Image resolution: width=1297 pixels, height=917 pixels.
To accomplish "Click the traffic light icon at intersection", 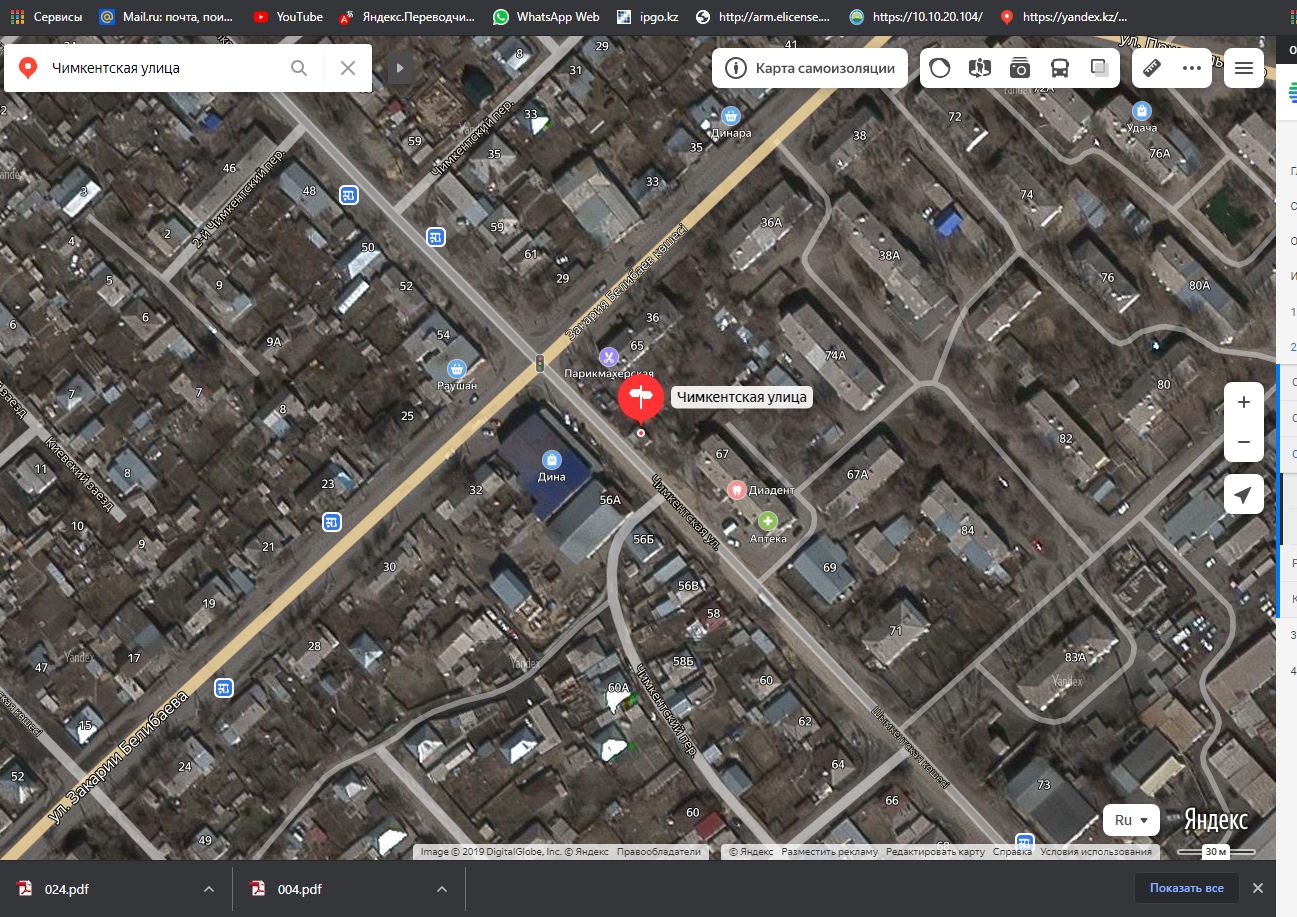I will click(x=540, y=363).
